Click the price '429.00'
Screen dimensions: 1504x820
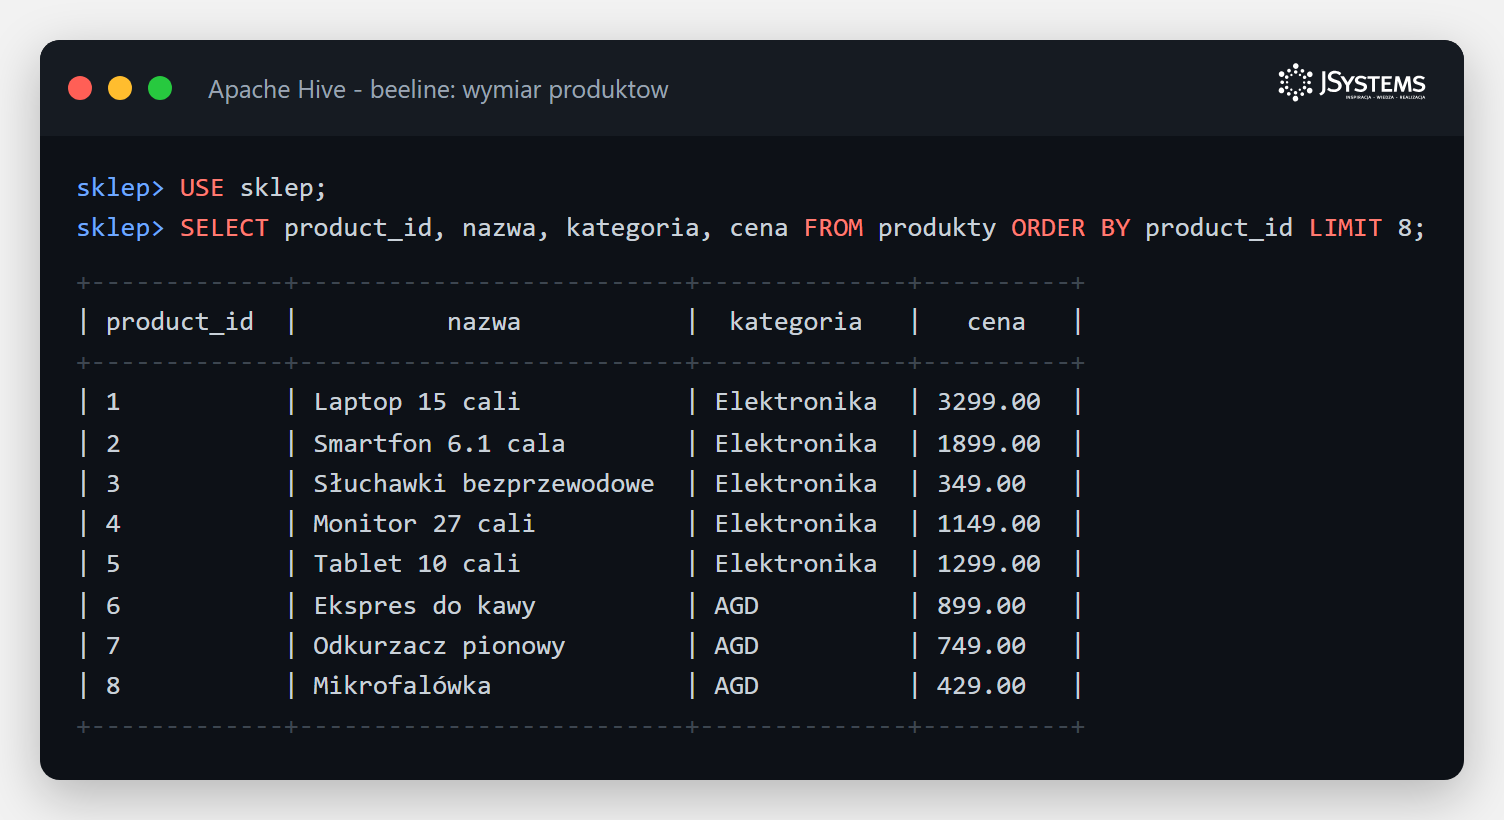[981, 686]
